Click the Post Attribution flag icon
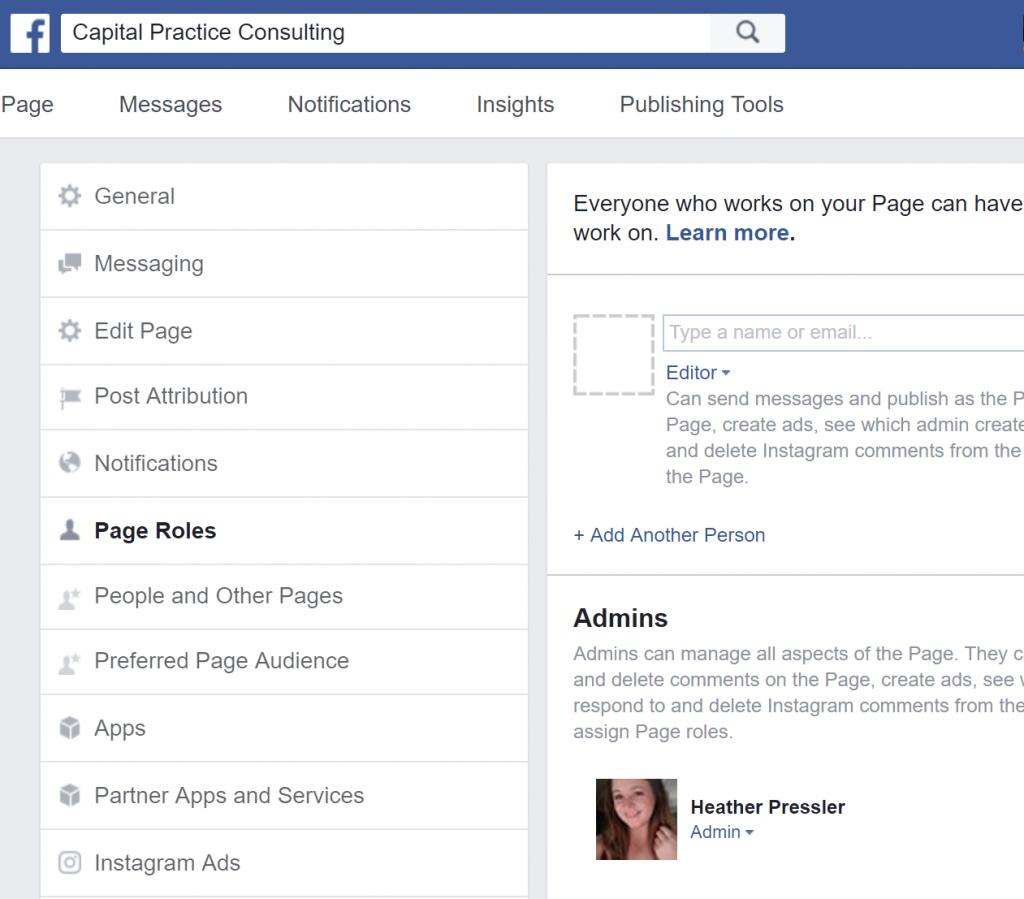 click(x=70, y=397)
